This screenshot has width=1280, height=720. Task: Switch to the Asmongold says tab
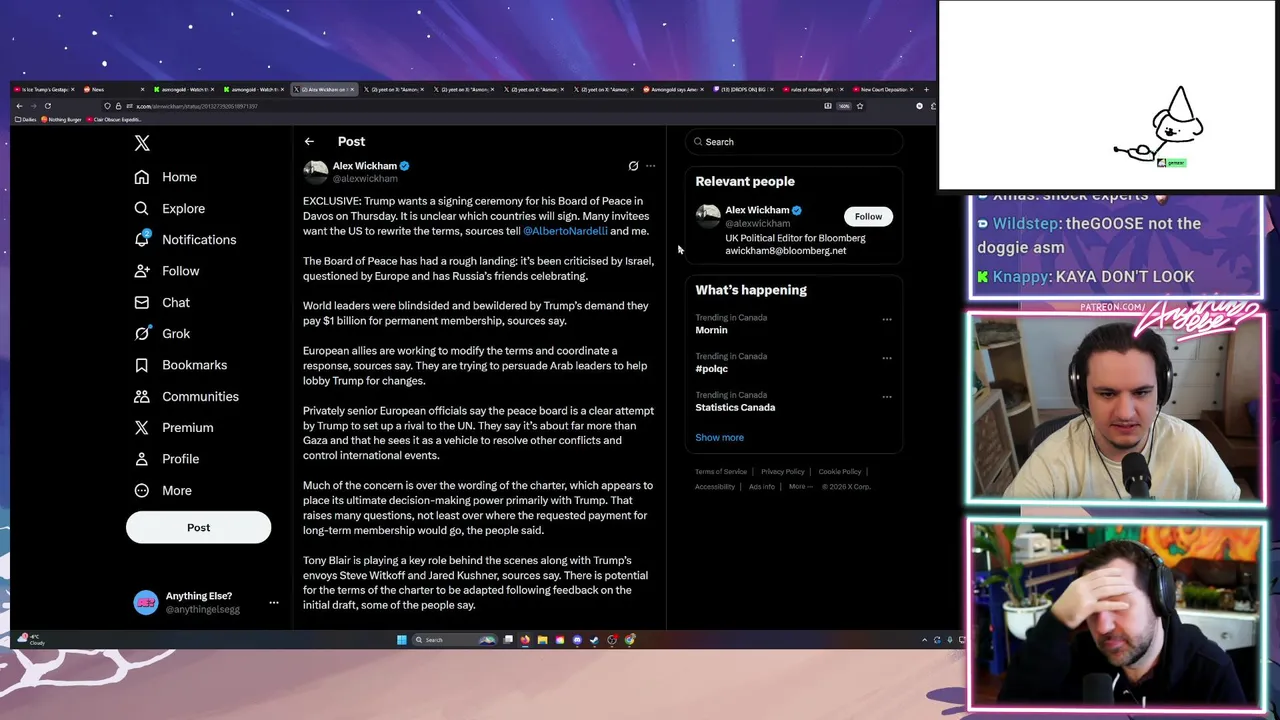point(673,90)
